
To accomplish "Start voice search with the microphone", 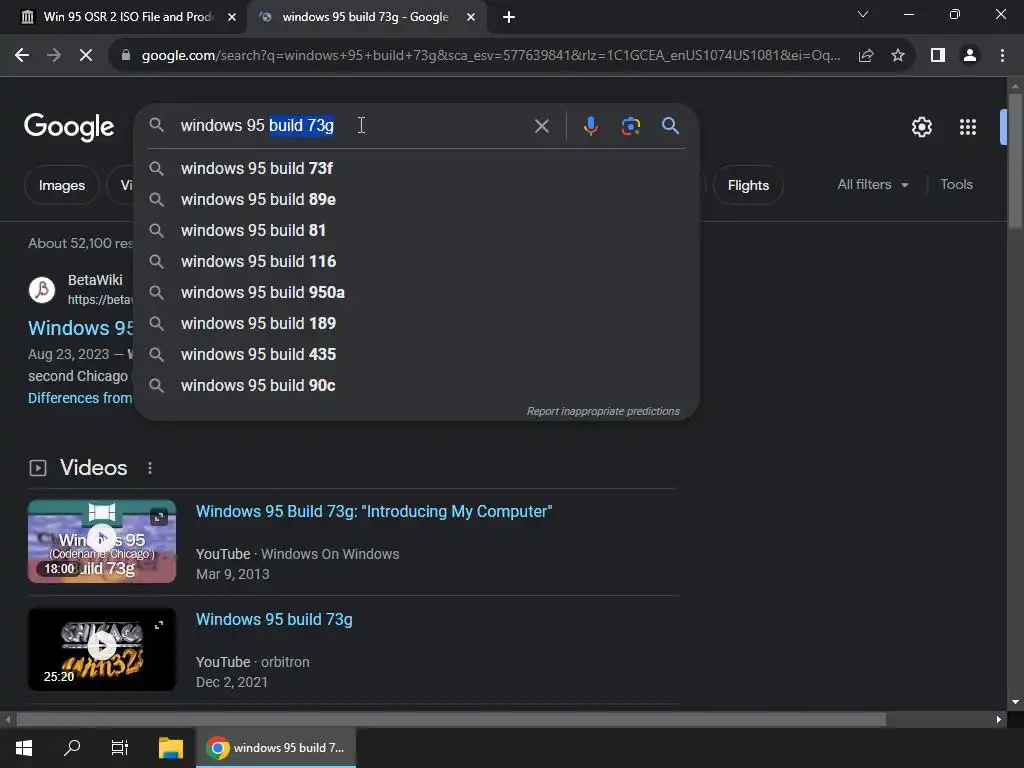I will coord(590,125).
